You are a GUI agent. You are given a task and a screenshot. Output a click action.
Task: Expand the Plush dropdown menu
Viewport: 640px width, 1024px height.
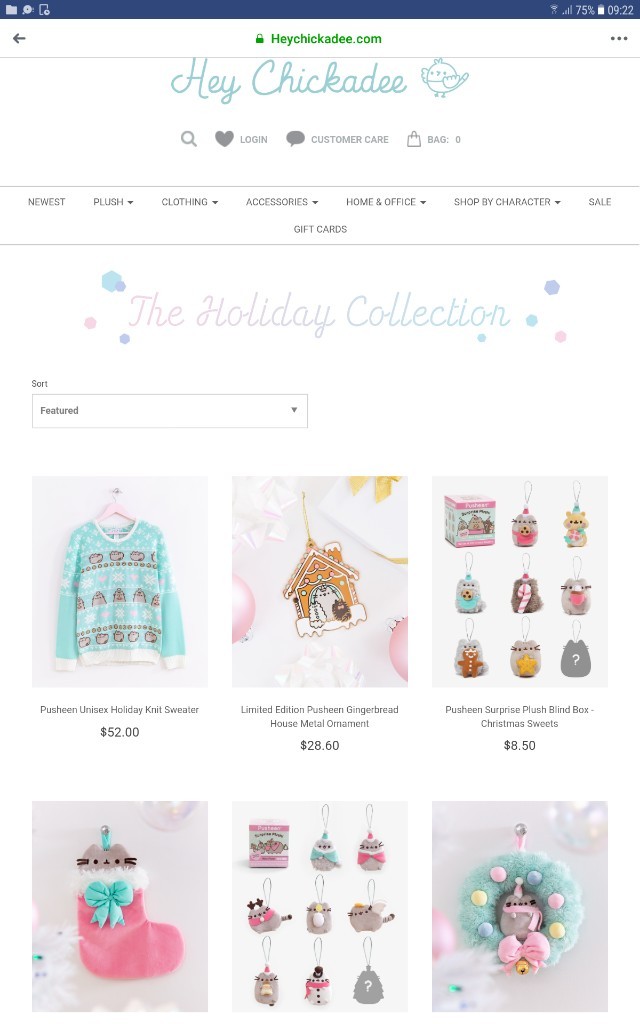pos(113,202)
